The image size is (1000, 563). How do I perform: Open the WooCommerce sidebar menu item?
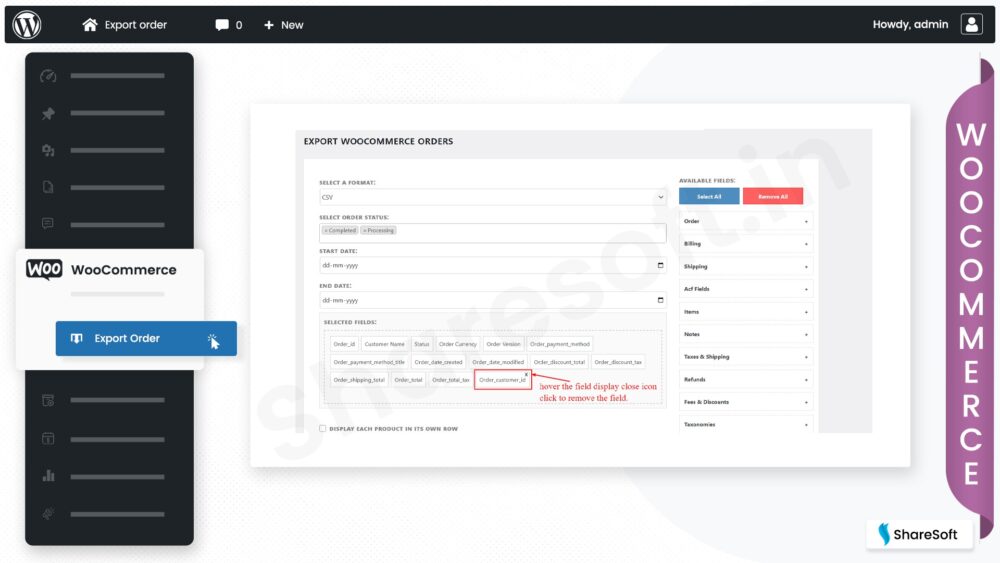pyautogui.click(x=110, y=270)
